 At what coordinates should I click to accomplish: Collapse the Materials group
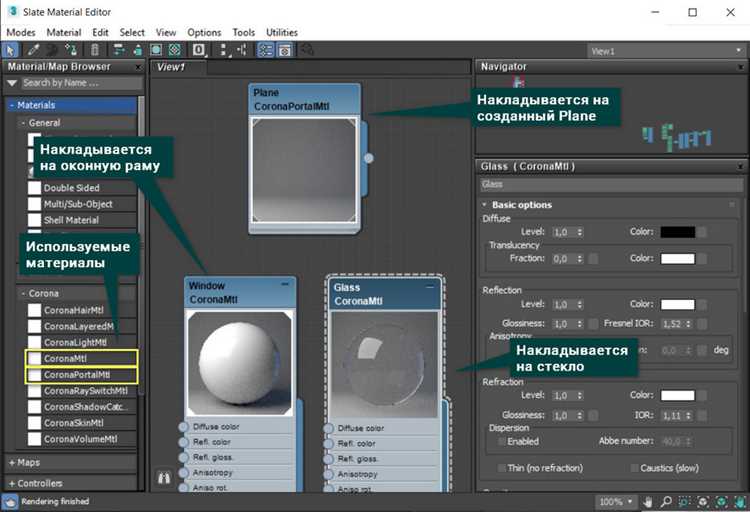click(x=11, y=105)
